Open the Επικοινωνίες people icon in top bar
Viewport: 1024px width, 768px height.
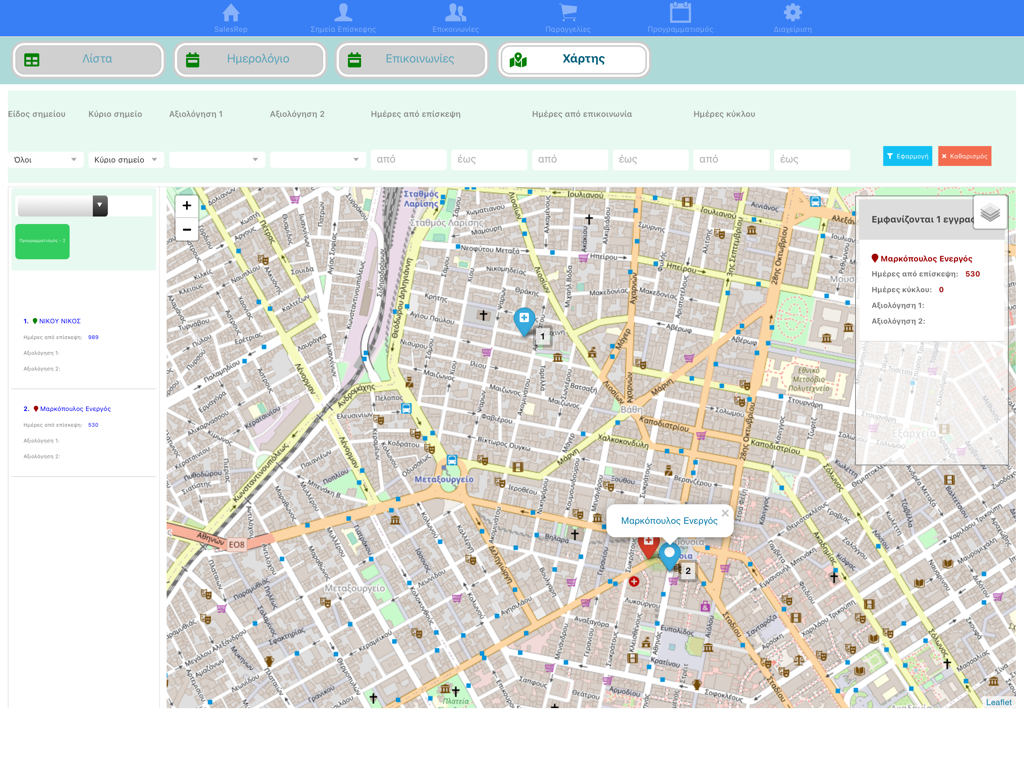(456, 13)
